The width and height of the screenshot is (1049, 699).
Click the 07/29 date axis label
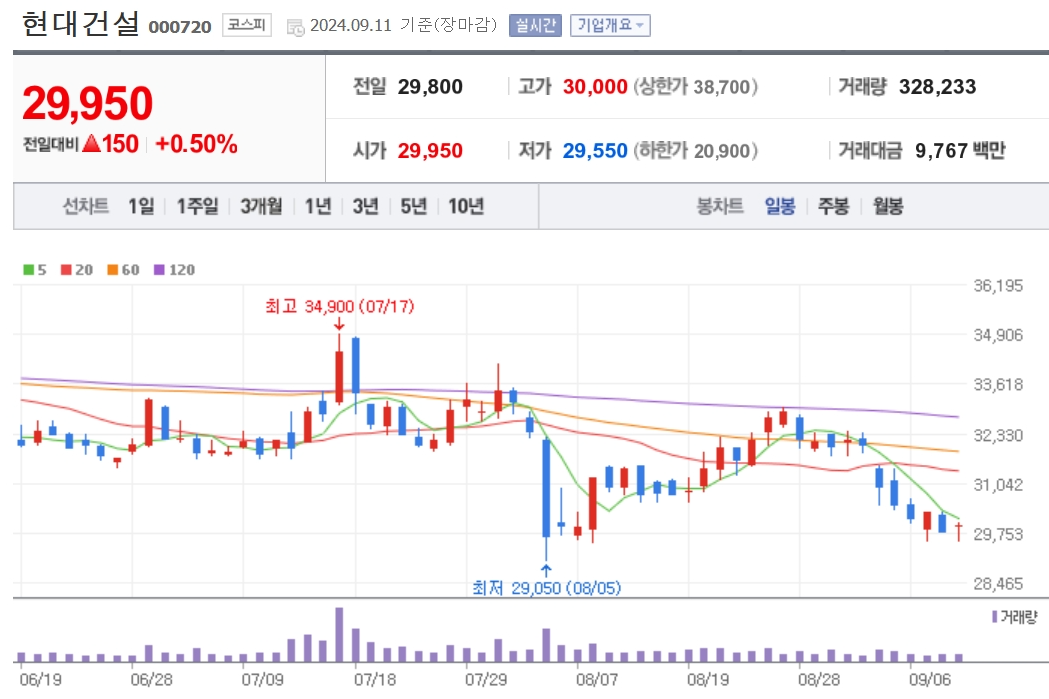(x=486, y=680)
